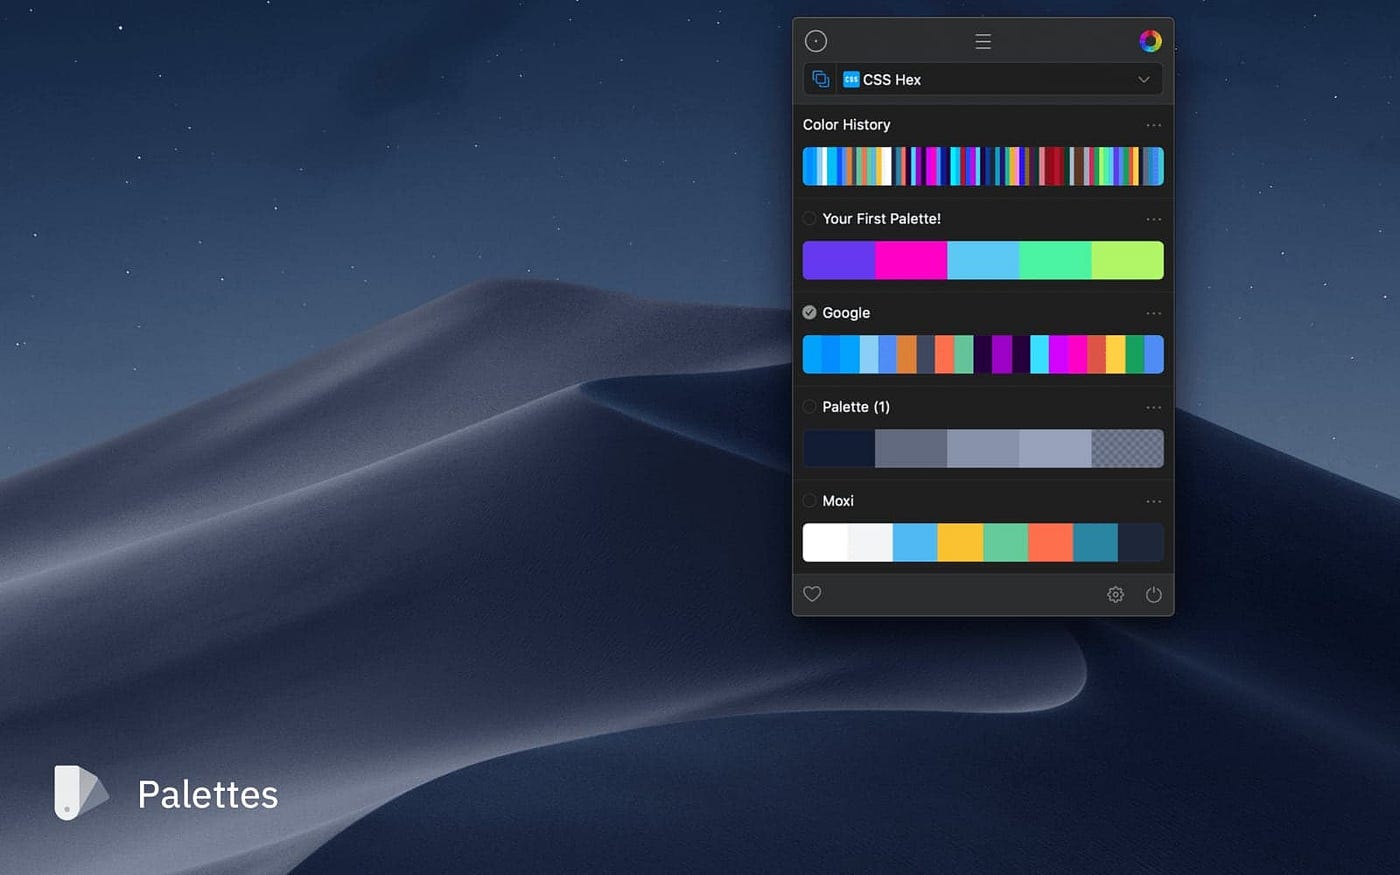Open the Google palette options menu
1400x875 pixels.
(x=1153, y=313)
